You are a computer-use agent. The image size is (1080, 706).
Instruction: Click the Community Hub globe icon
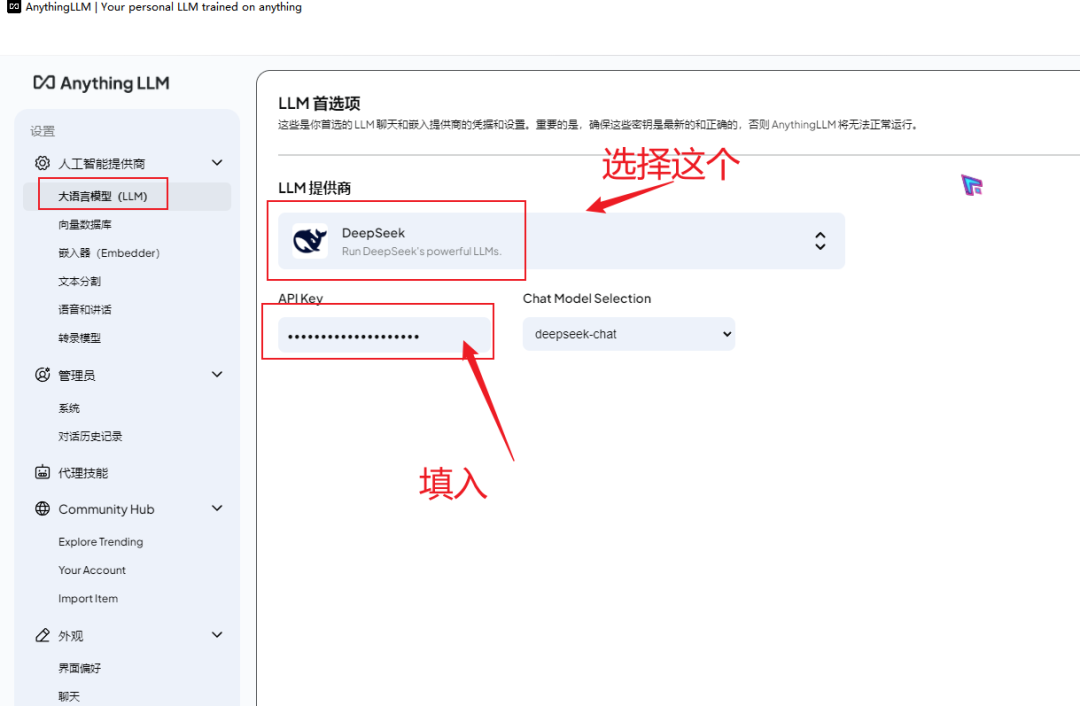[42, 509]
